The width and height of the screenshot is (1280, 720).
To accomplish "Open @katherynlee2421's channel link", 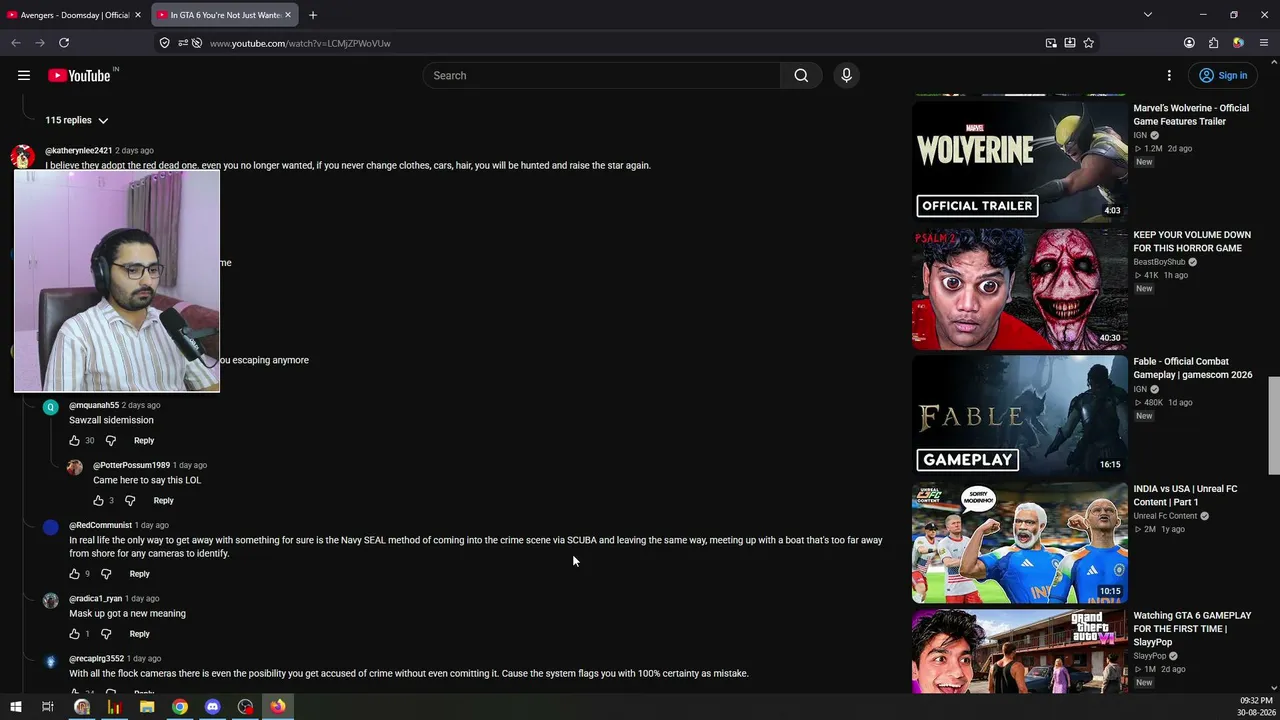I will [x=79, y=150].
